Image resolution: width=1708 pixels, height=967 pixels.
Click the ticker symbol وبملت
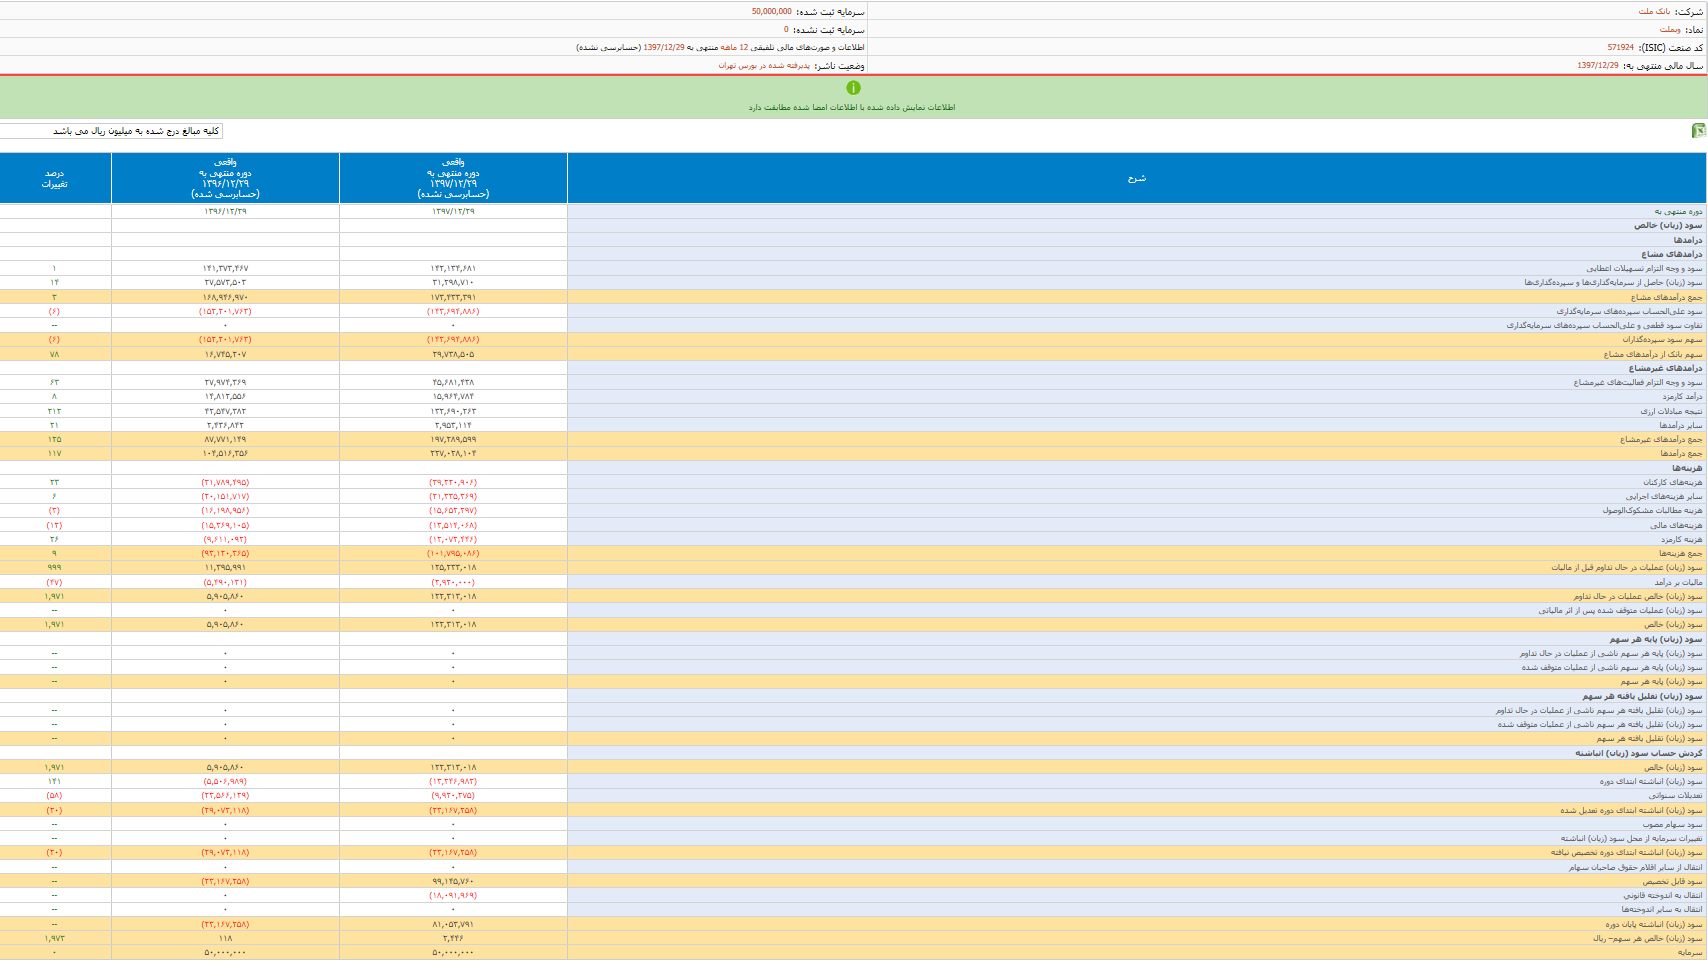point(1670,29)
